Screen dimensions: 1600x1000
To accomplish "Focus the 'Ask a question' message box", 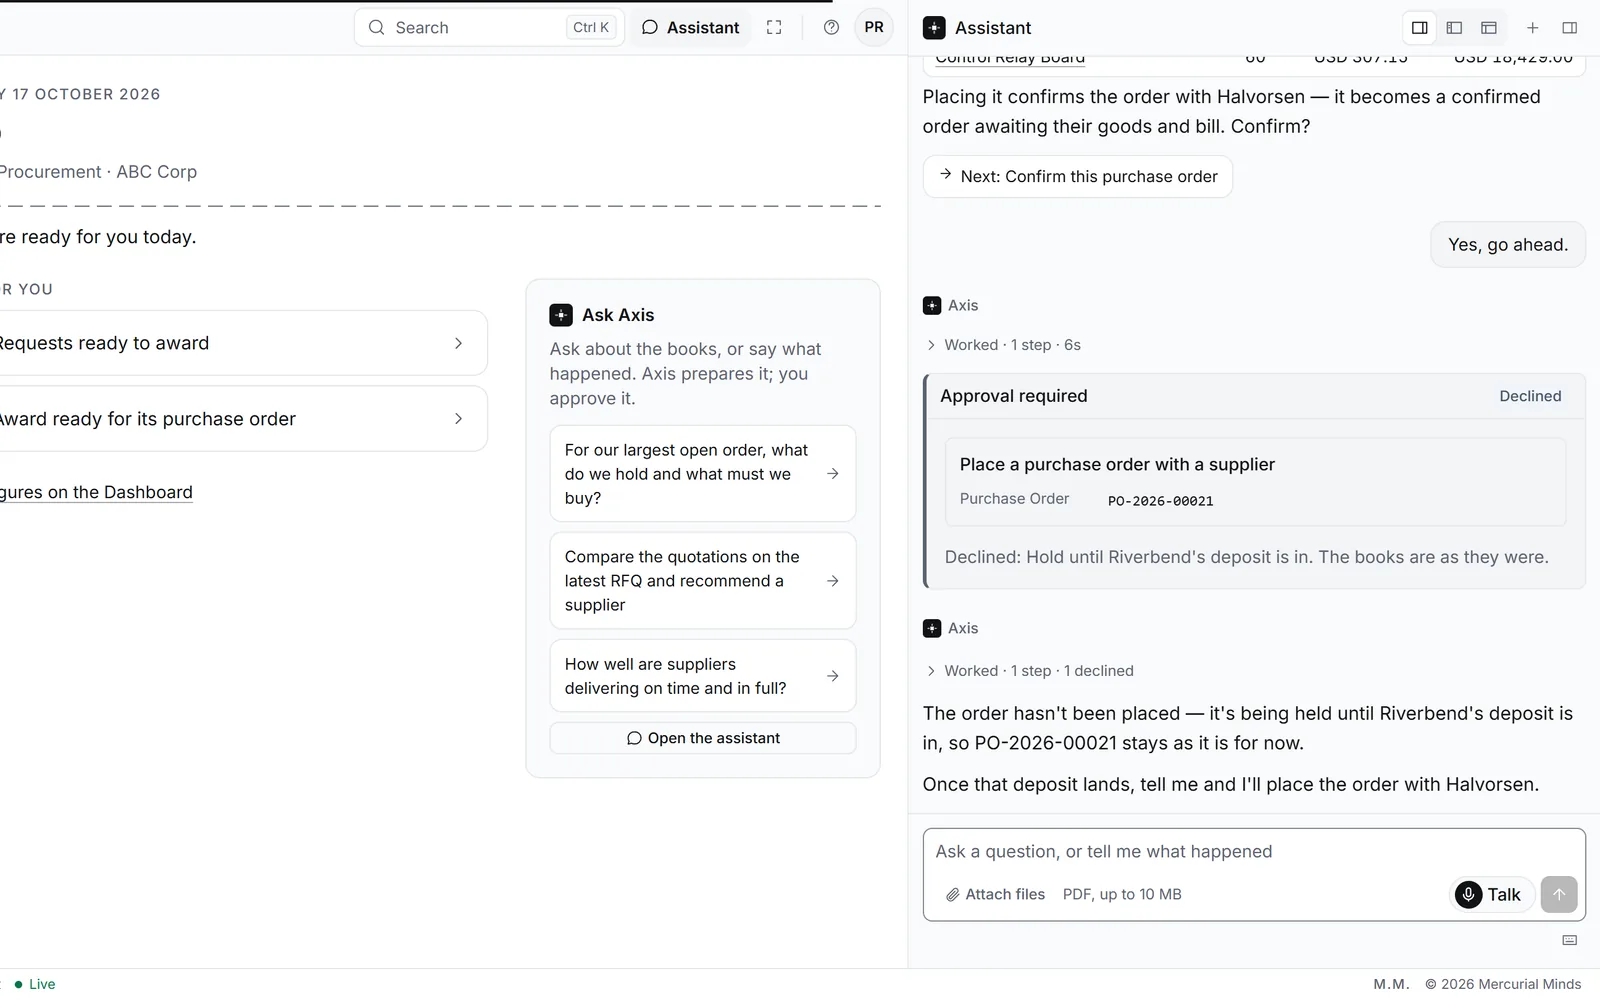I will 1254,852.
